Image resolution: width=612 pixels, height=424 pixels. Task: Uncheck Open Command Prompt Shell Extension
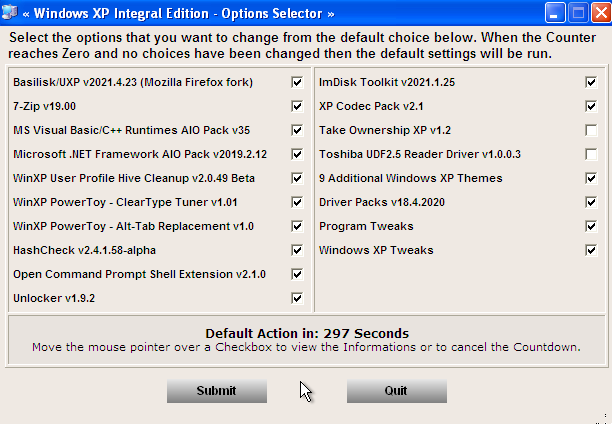297,274
